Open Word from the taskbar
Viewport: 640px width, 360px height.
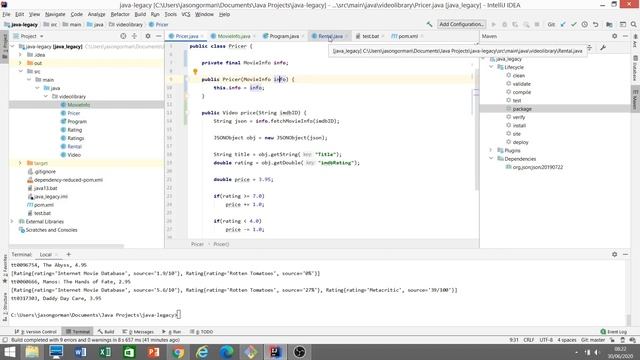(80, 352)
